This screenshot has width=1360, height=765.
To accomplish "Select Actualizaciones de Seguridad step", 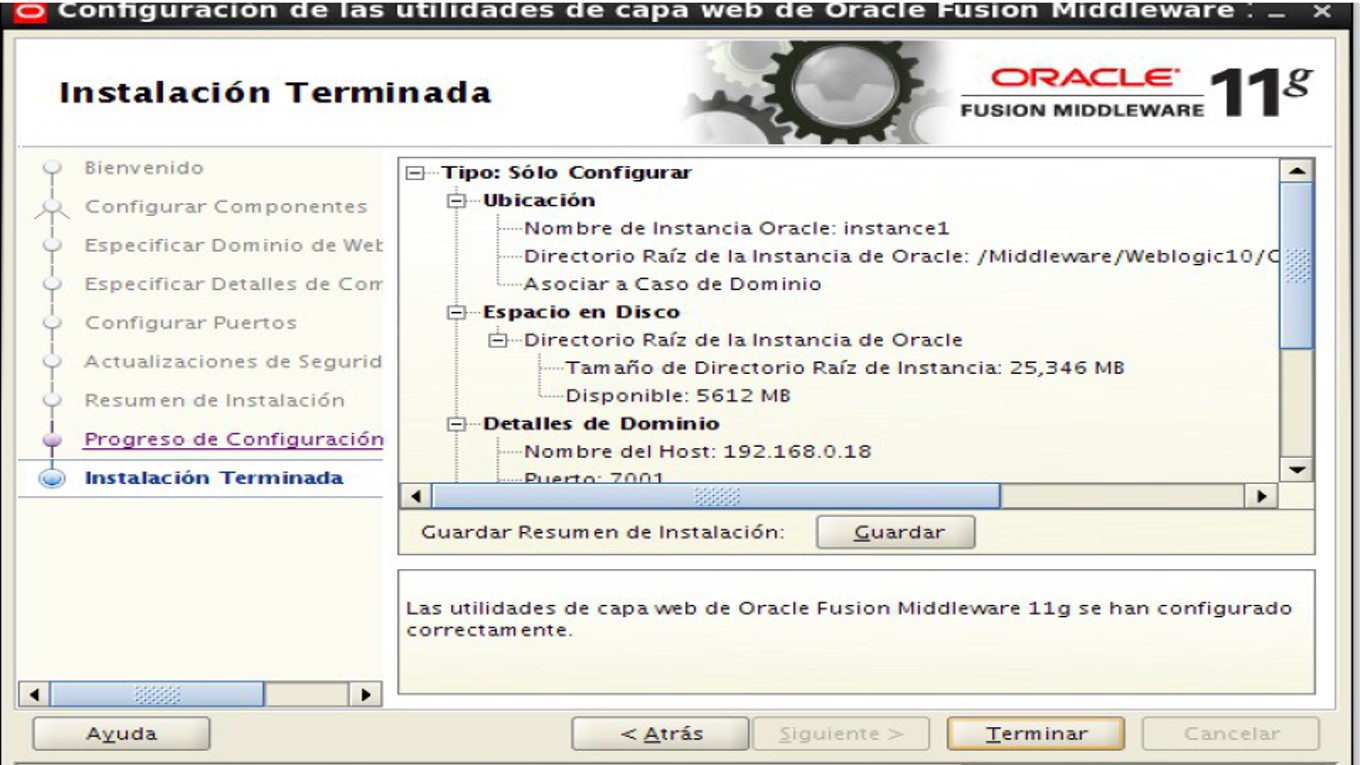I will pyautogui.click(x=234, y=362).
